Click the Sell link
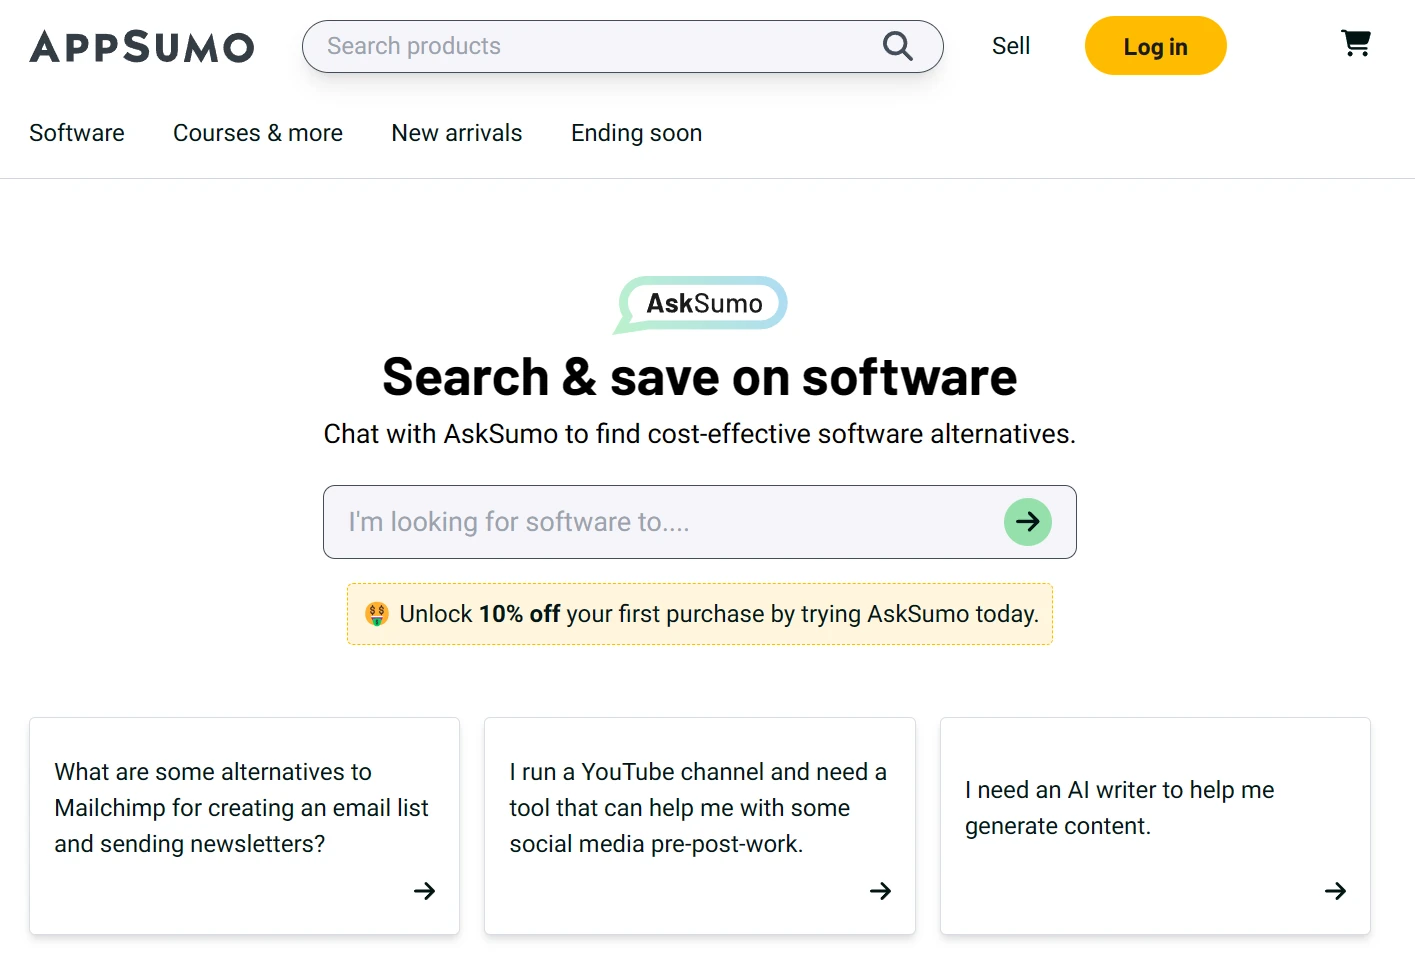The width and height of the screenshot is (1415, 957). point(1011,46)
